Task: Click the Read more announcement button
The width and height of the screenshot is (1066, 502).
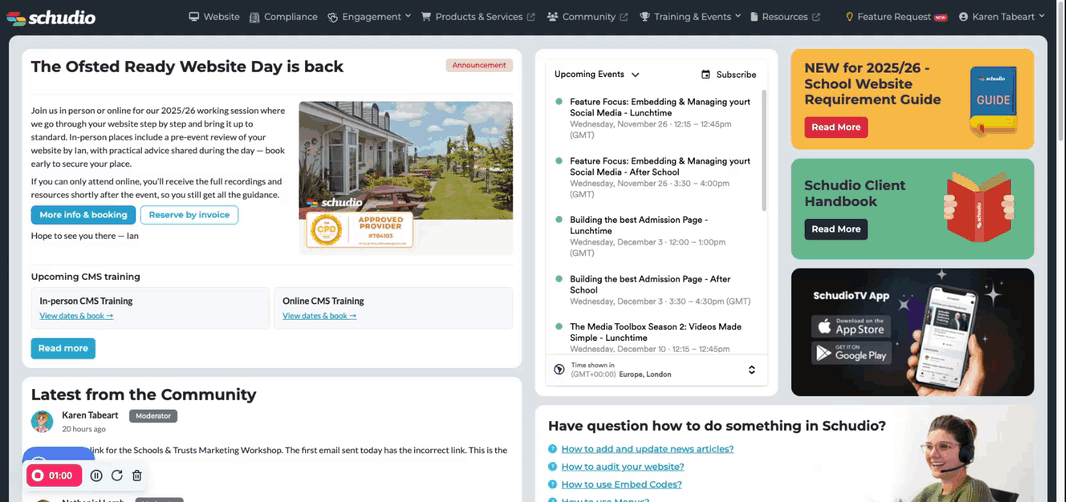Action: [x=63, y=348]
